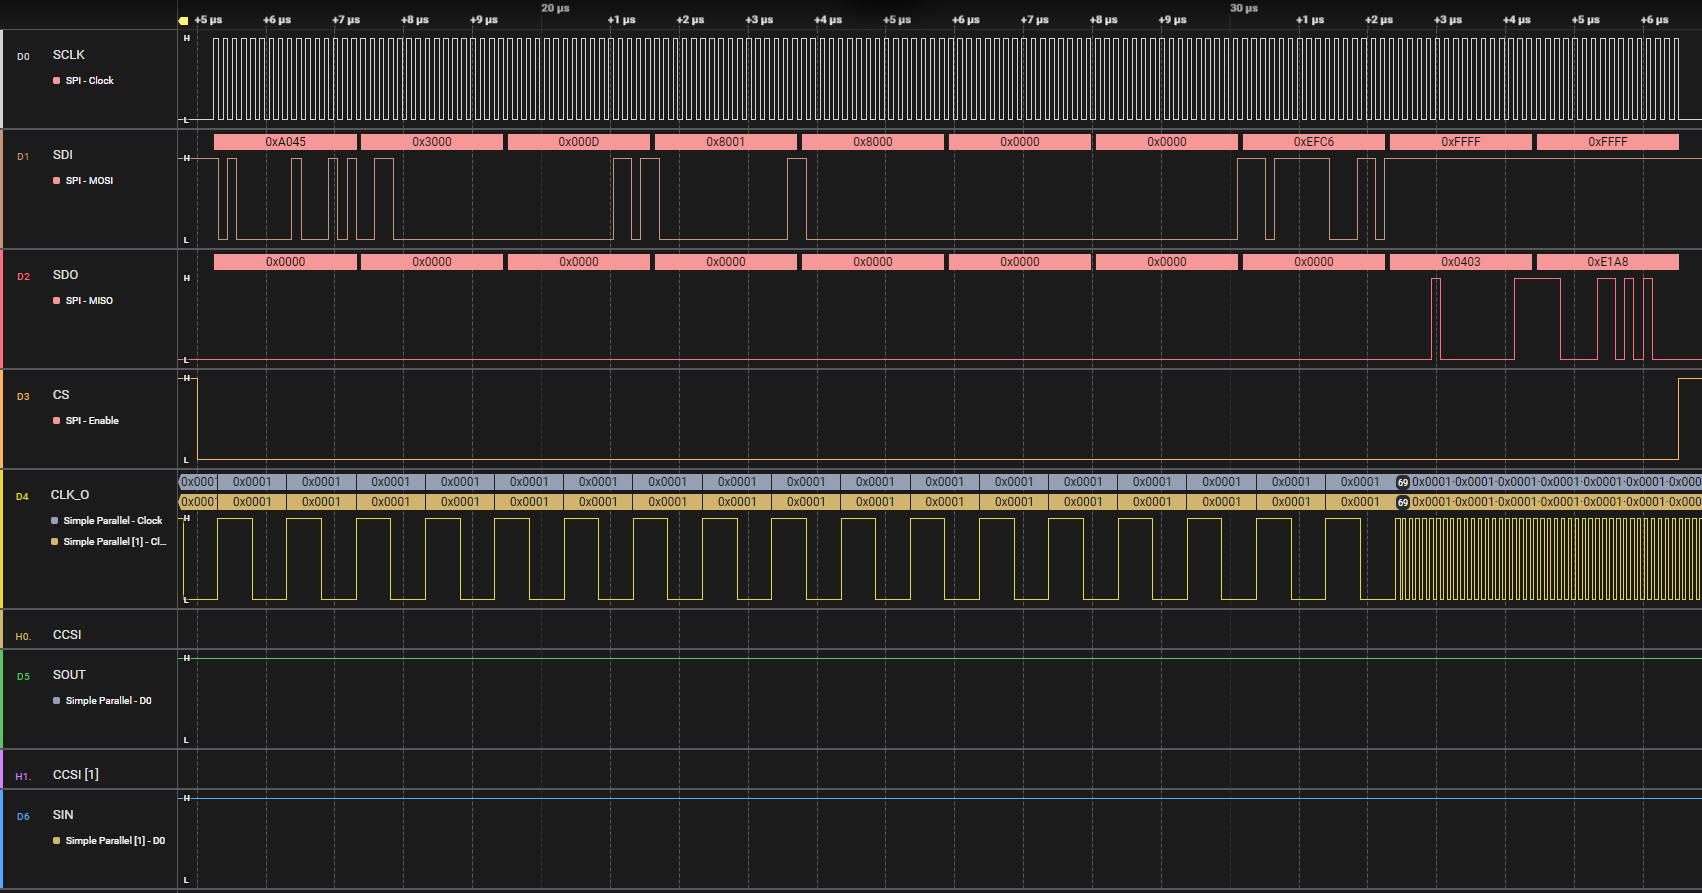This screenshot has width=1702, height=893.
Task: Select the 0xEFC6 MOSI decoded frame
Action: tap(1313, 142)
